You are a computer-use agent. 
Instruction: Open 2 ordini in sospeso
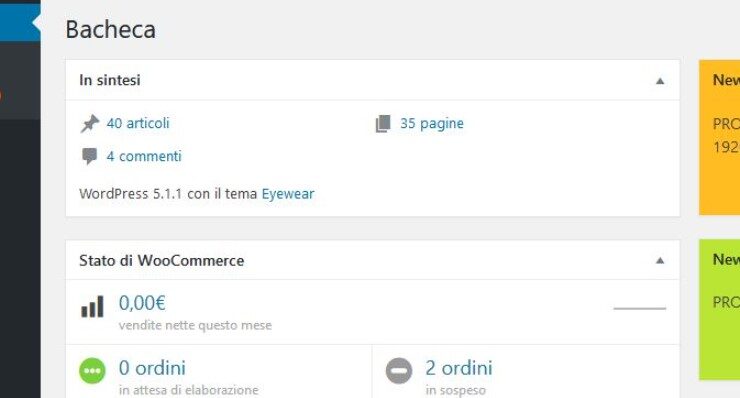[459, 377]
